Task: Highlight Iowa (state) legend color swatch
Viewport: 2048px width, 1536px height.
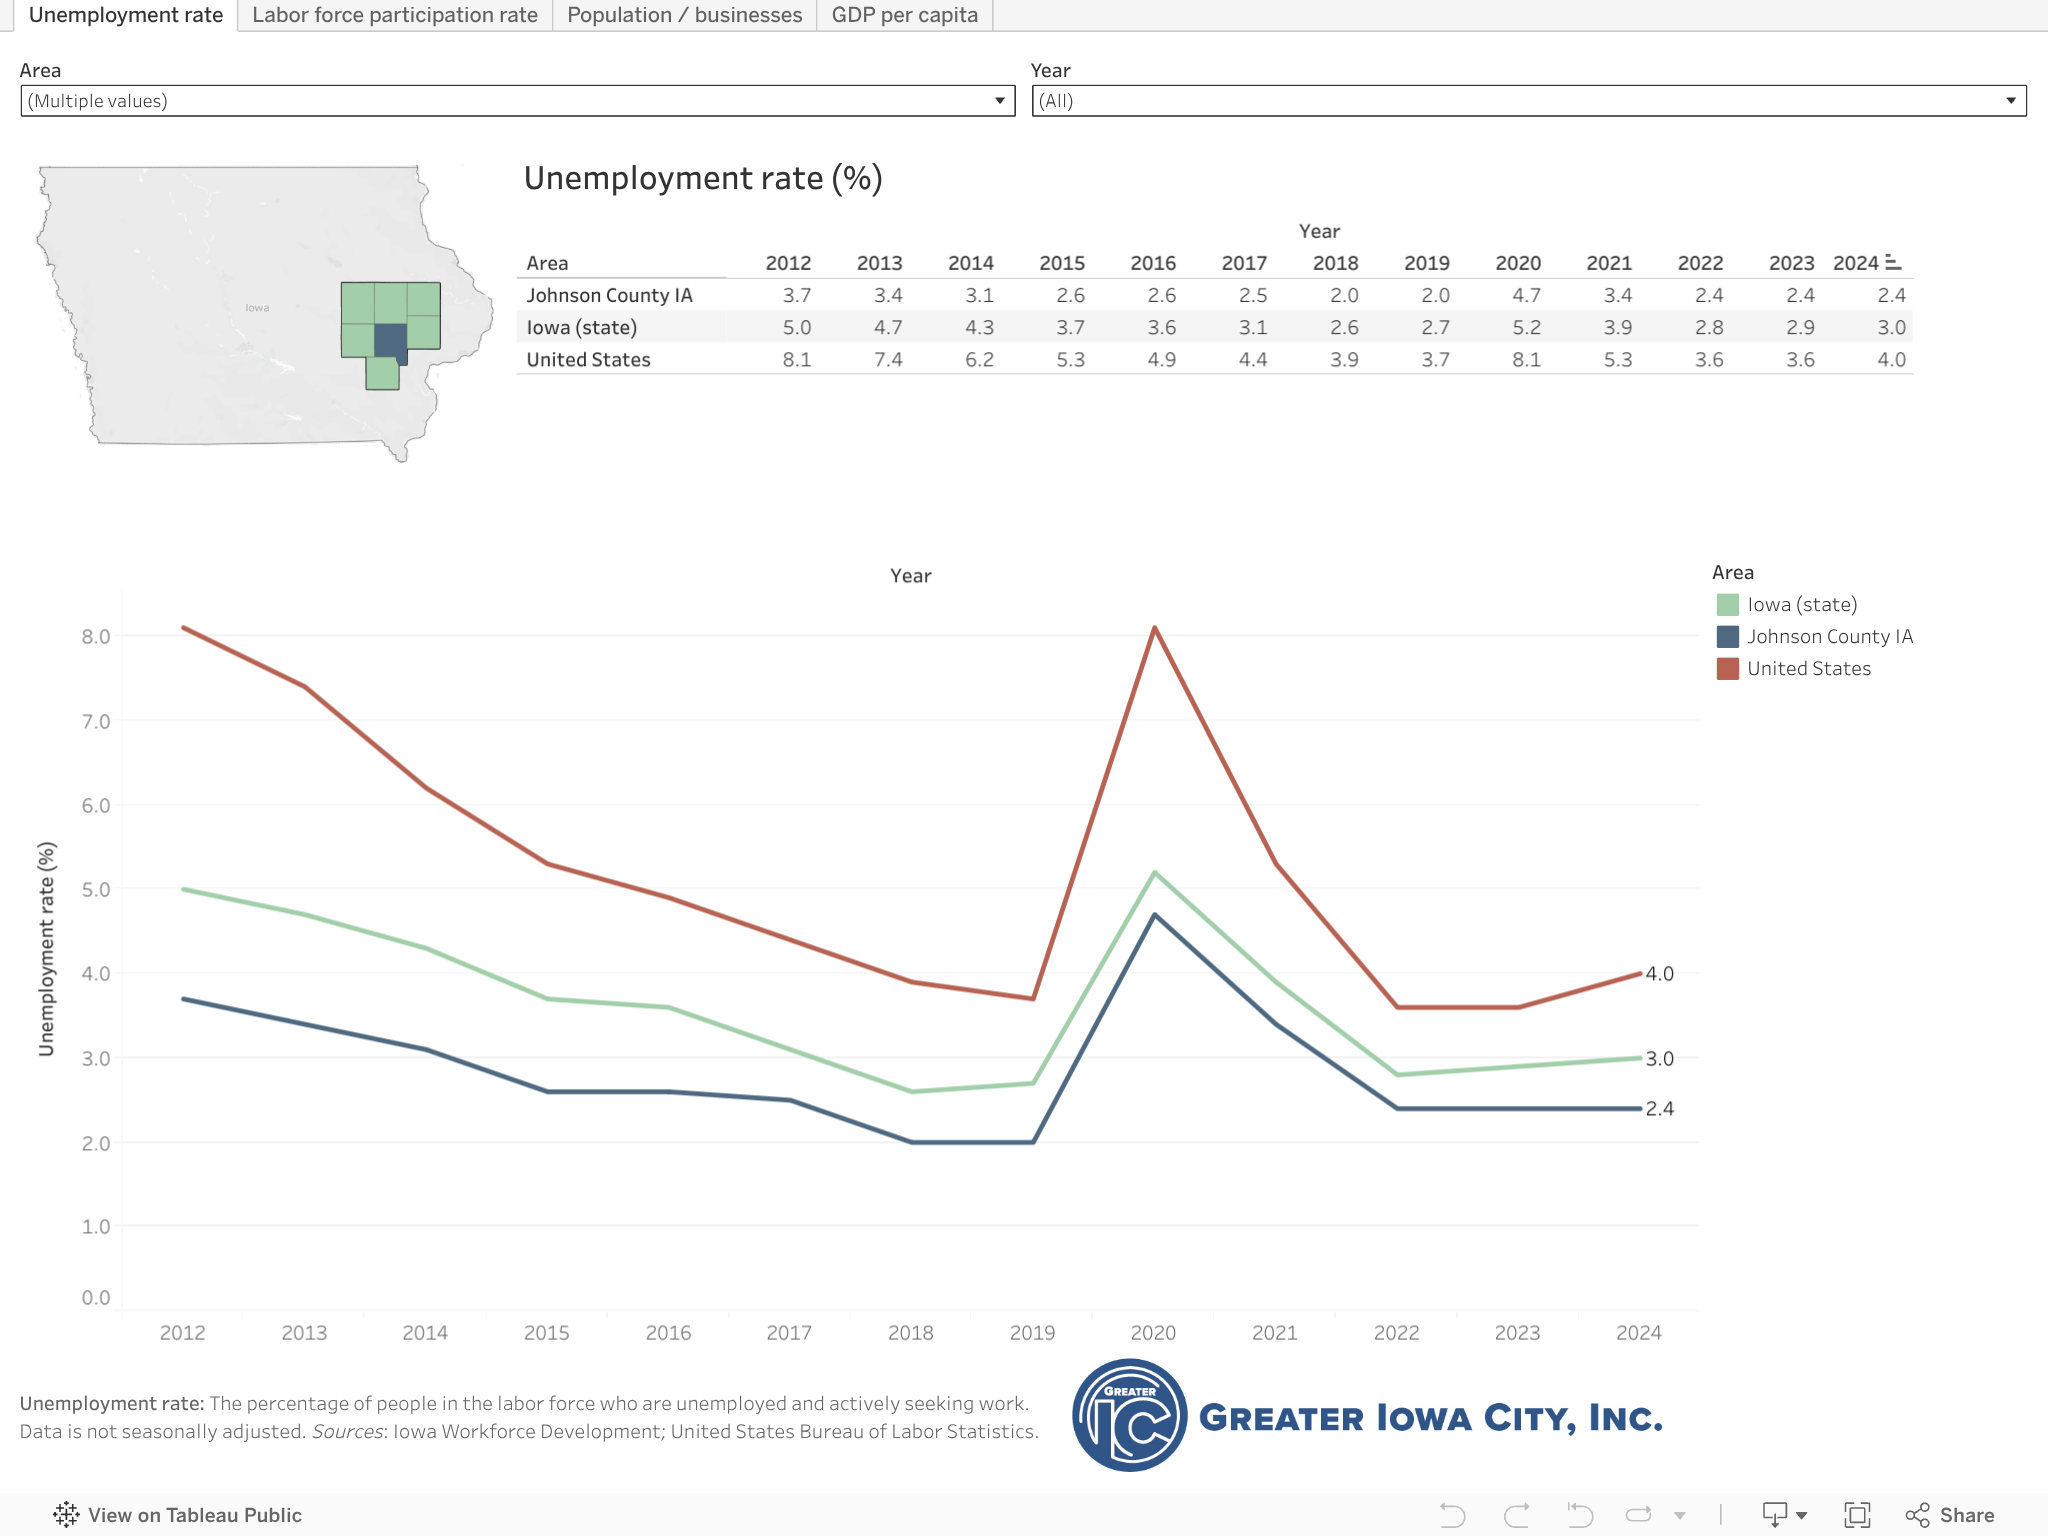Action: pos(1728,605)
